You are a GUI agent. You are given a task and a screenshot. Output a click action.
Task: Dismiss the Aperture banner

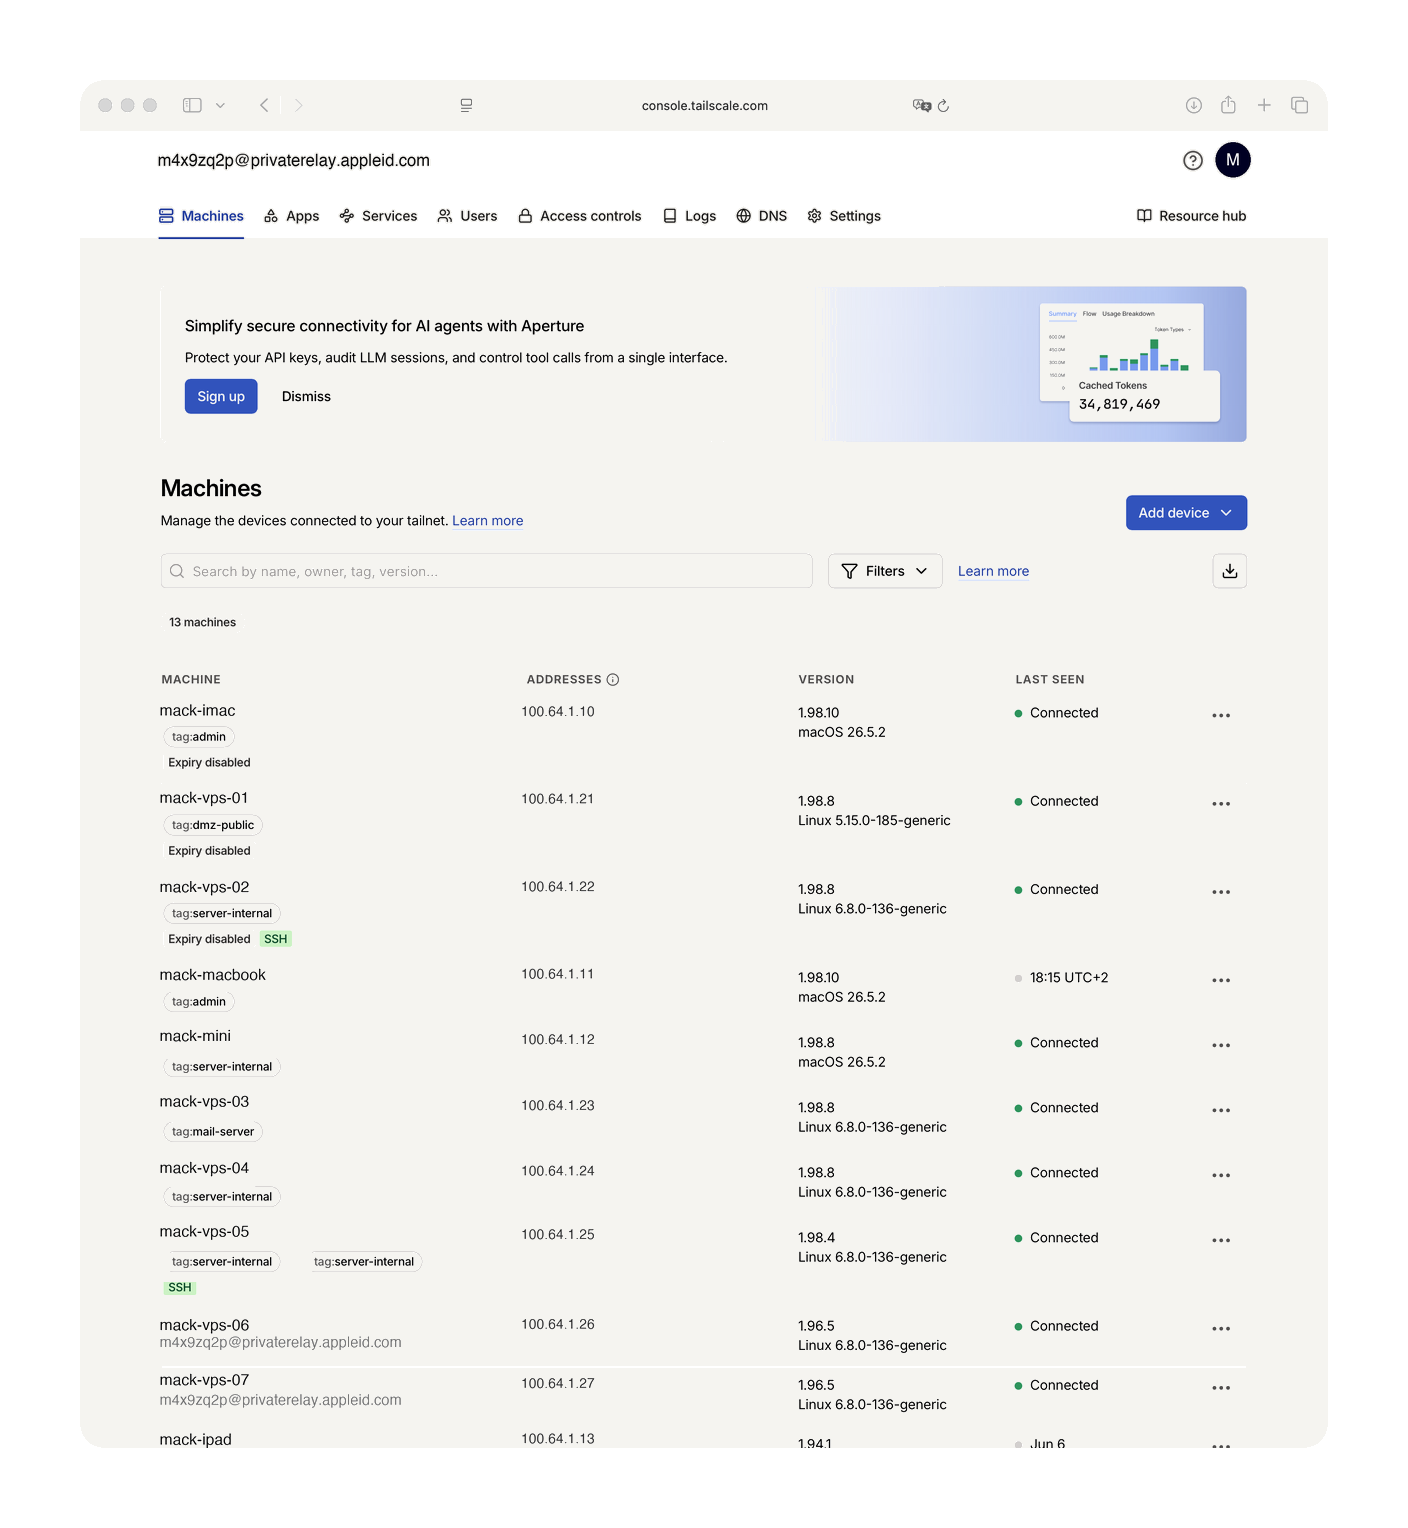tap(306, 396)
